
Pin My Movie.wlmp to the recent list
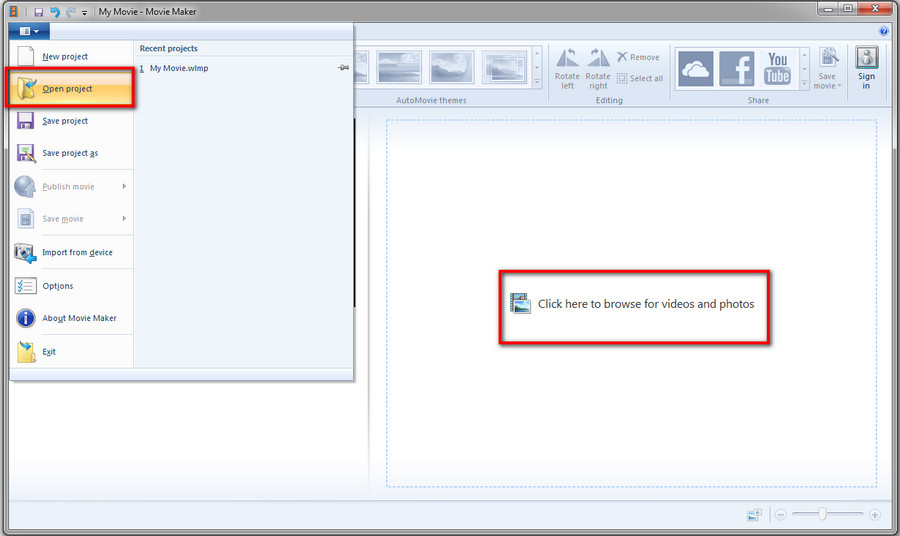click(x=343, y=68)
